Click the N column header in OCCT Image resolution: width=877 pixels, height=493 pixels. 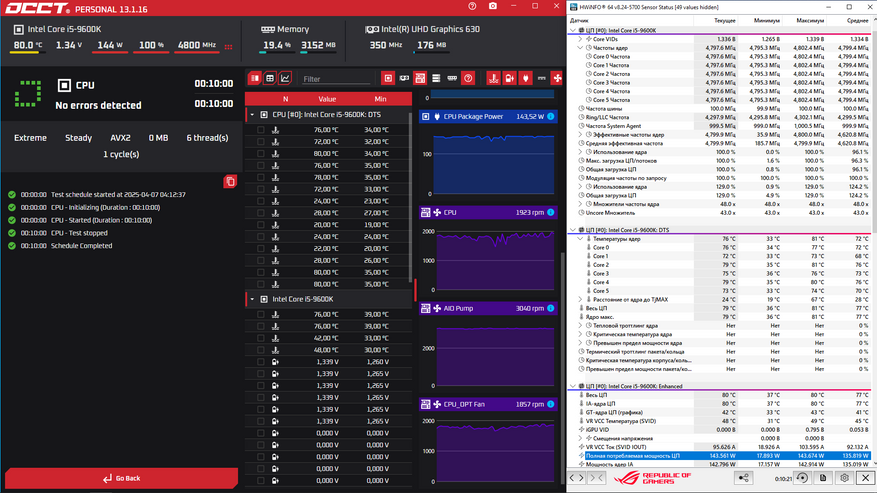[285, 99]
